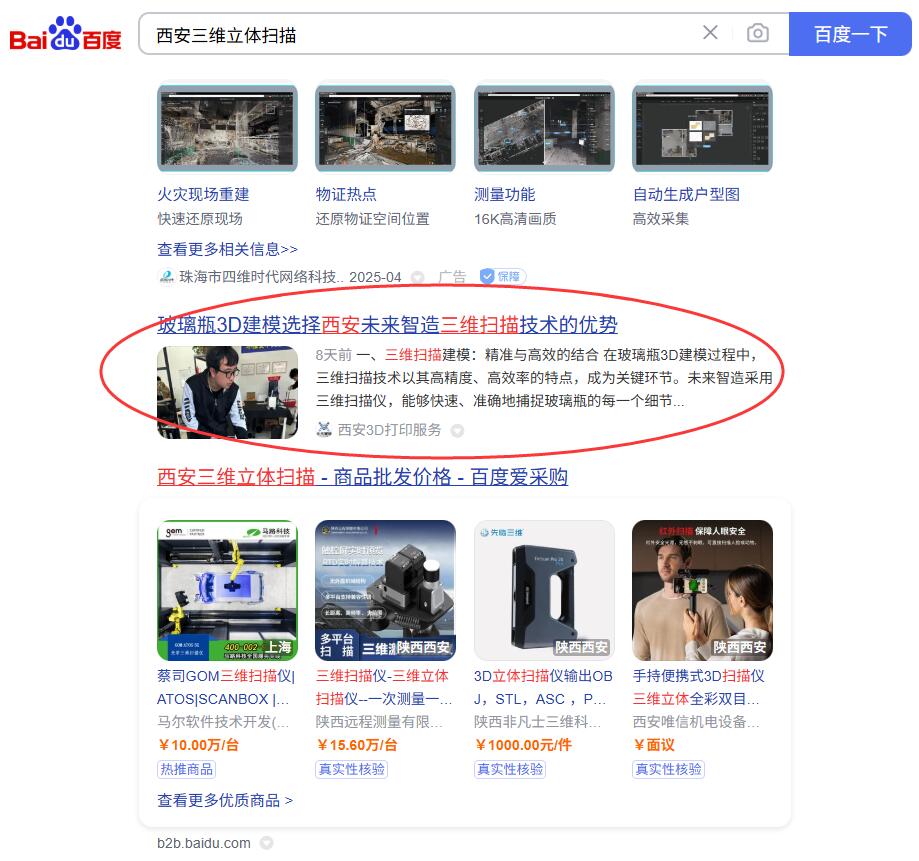Open image search via camera icon
919x861 pixels.
pyautogui.click(x=757, y=32)
